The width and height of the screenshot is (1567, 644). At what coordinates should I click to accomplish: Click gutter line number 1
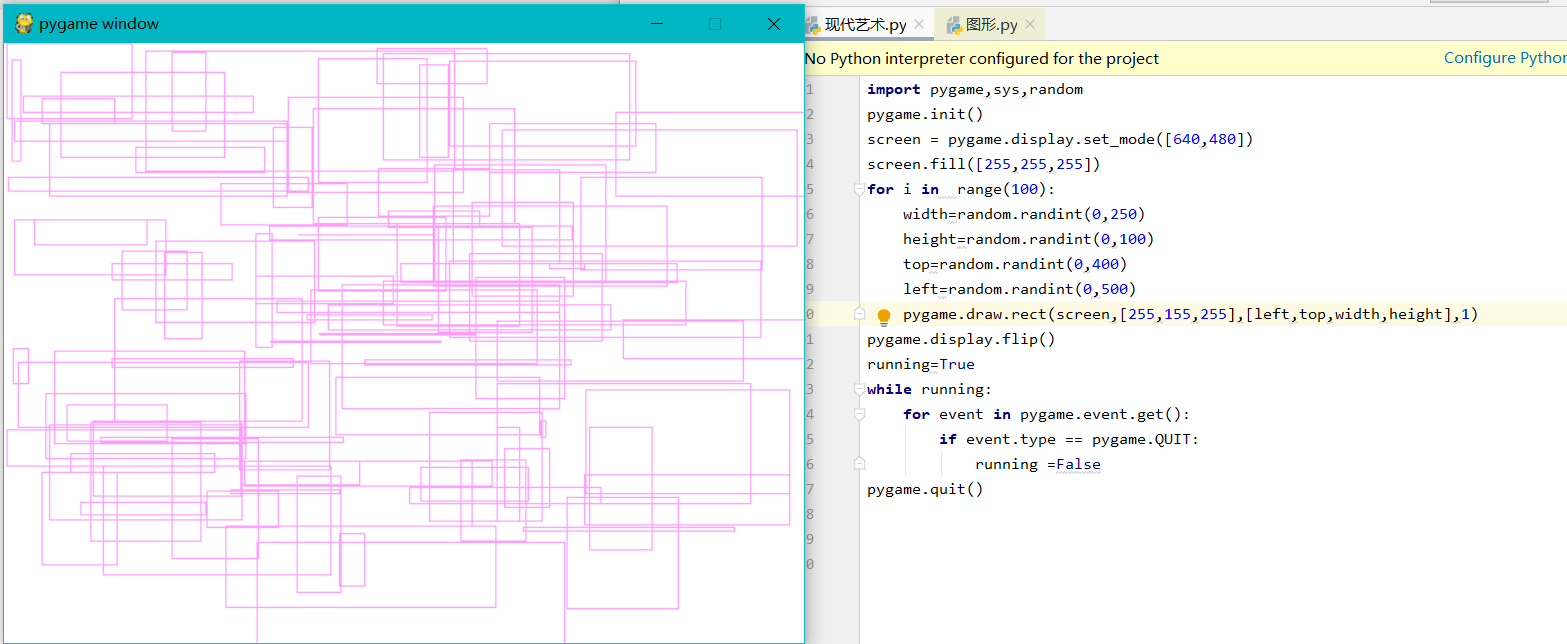(x=810, y=89)
